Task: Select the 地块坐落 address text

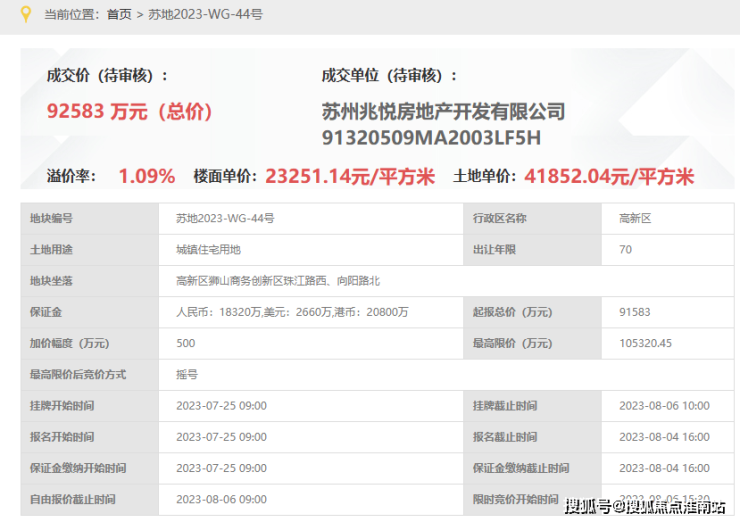Action: tap(278, 281)
